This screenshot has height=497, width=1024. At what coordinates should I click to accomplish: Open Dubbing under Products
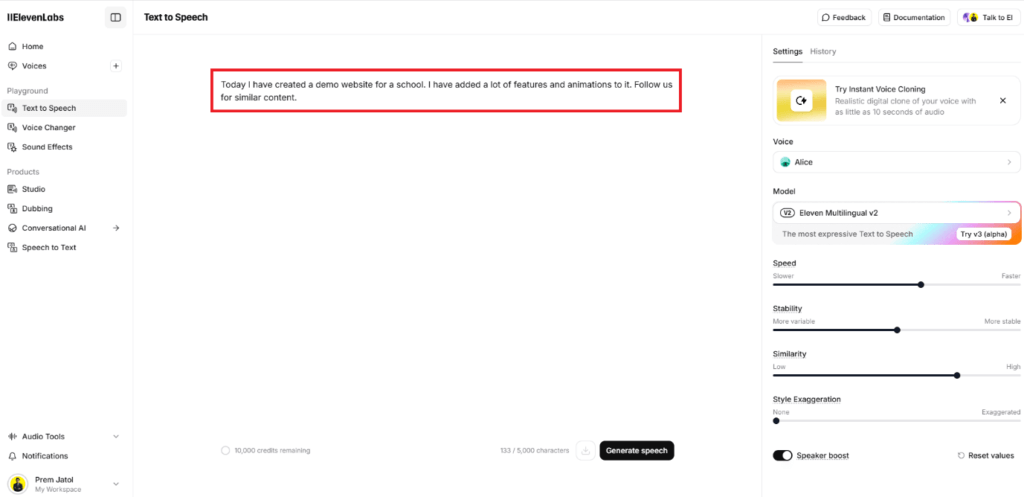(64, 209)
